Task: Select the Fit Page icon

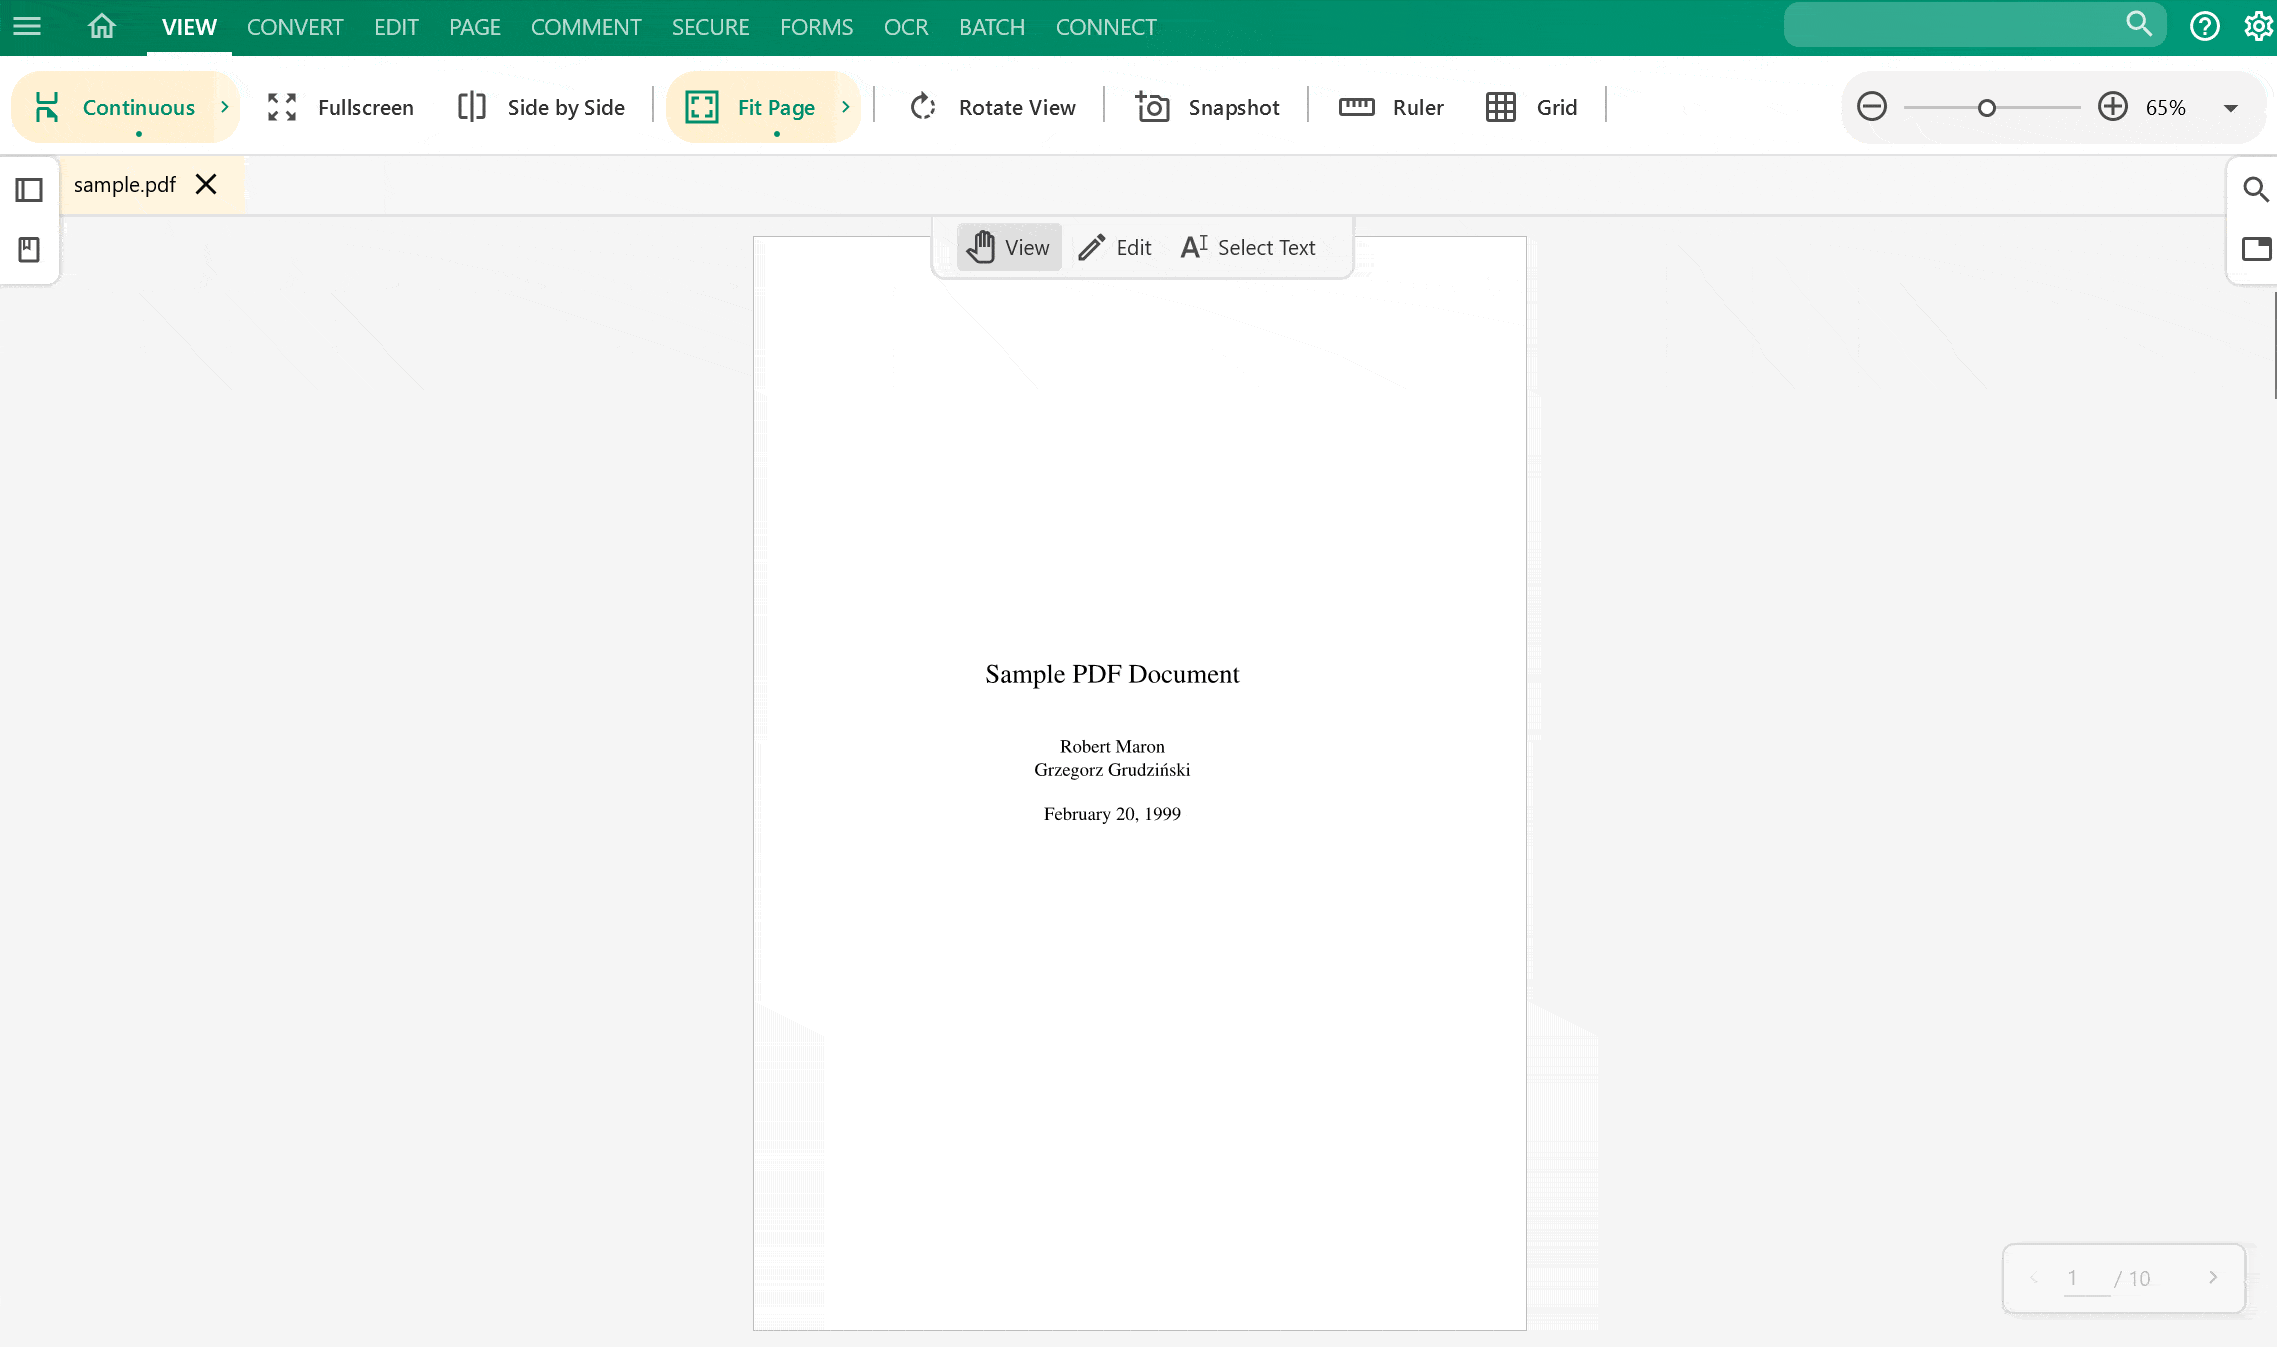Action: pos(701,106)
